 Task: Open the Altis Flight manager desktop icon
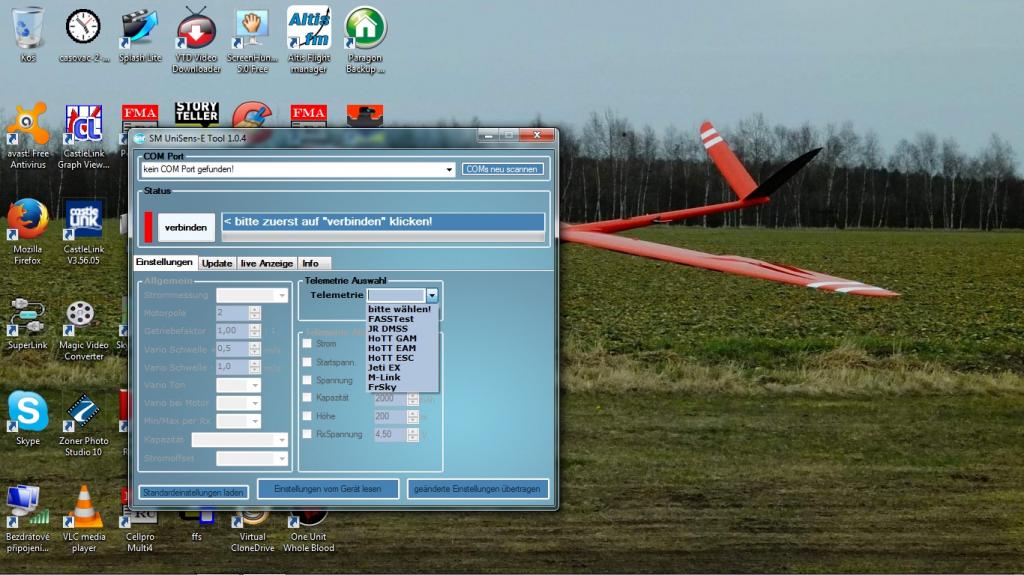click(x=308, y=29)
